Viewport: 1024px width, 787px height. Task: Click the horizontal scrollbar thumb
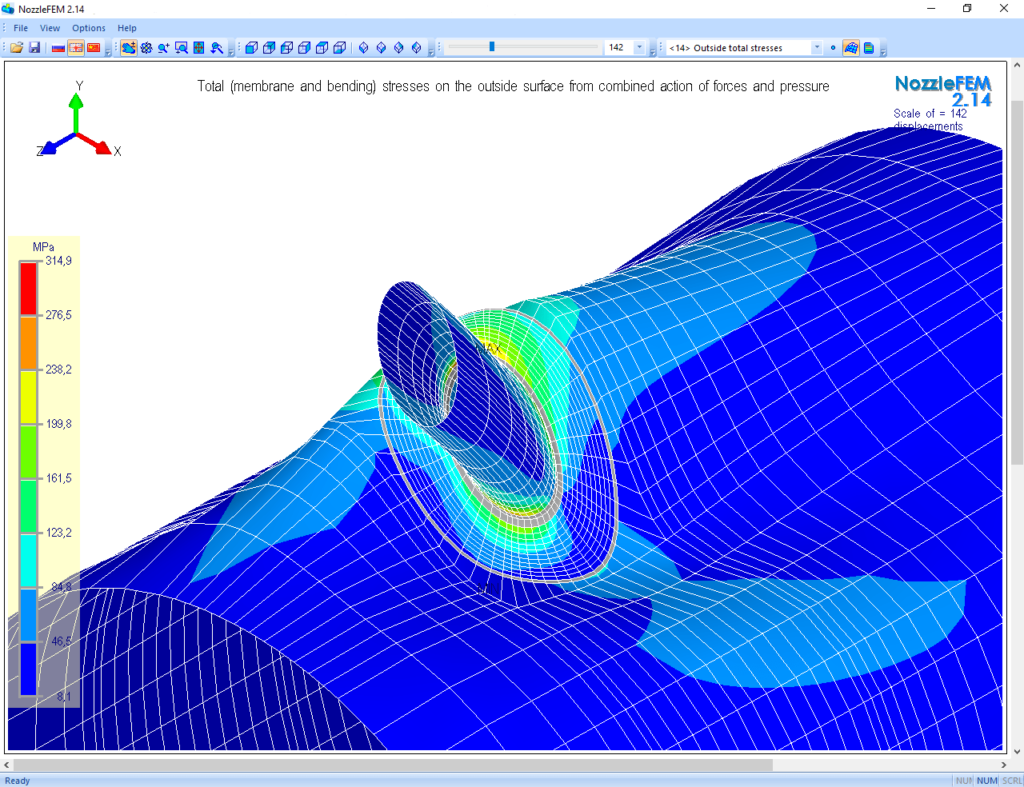point(392,764)
